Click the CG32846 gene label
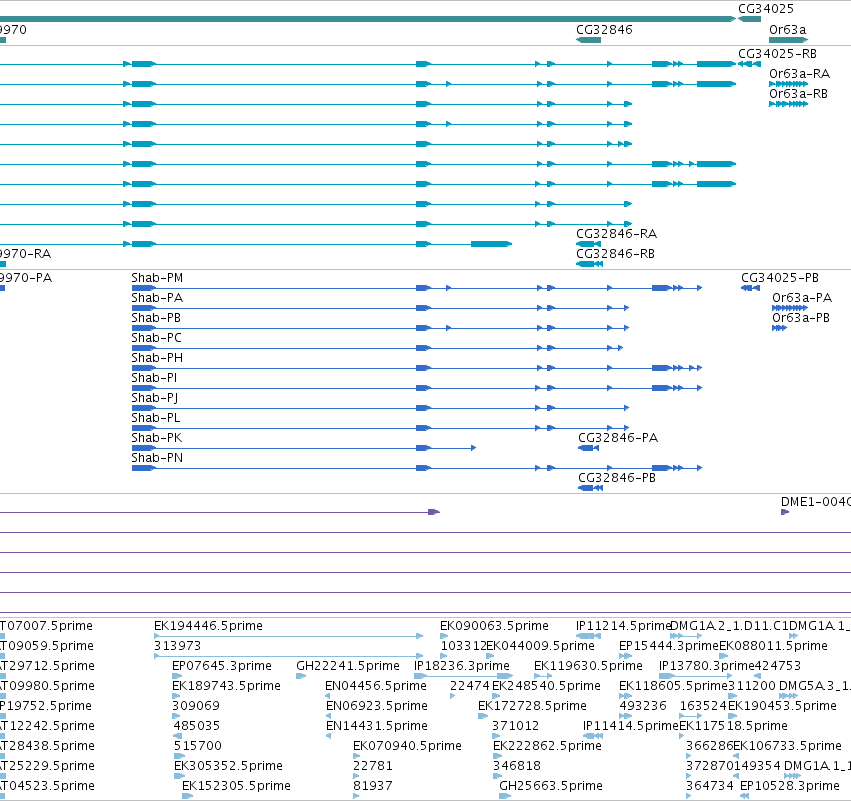This screenshot has width=851, height=801. pos(604,30)
